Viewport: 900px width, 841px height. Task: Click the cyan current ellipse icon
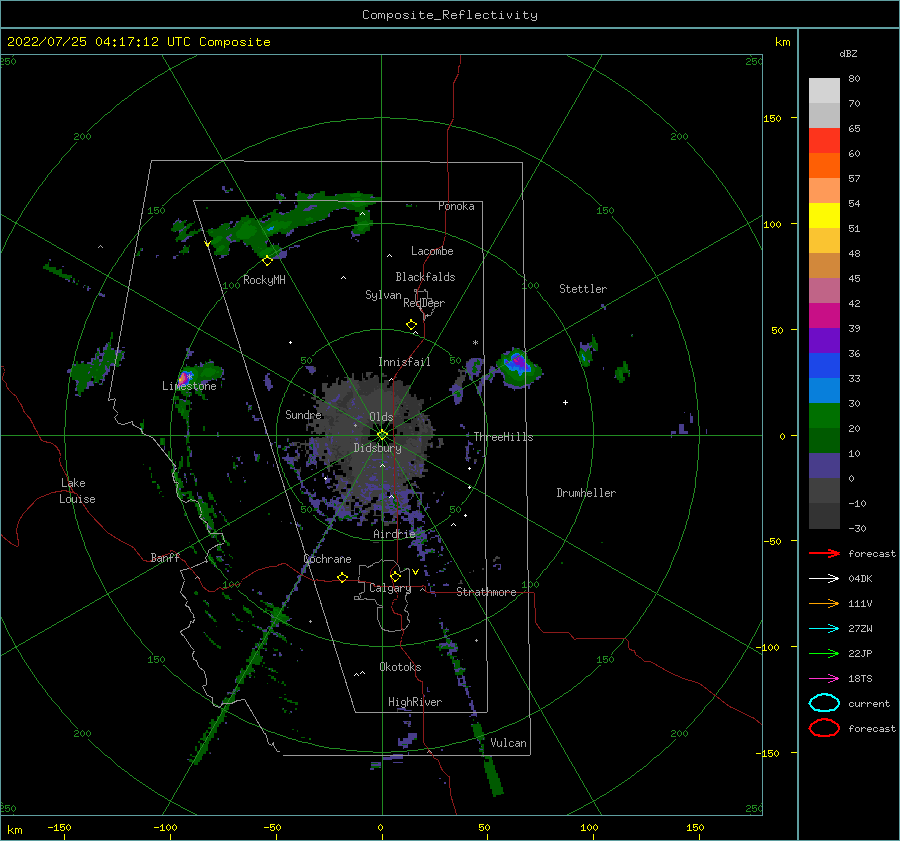coord(824,703)
